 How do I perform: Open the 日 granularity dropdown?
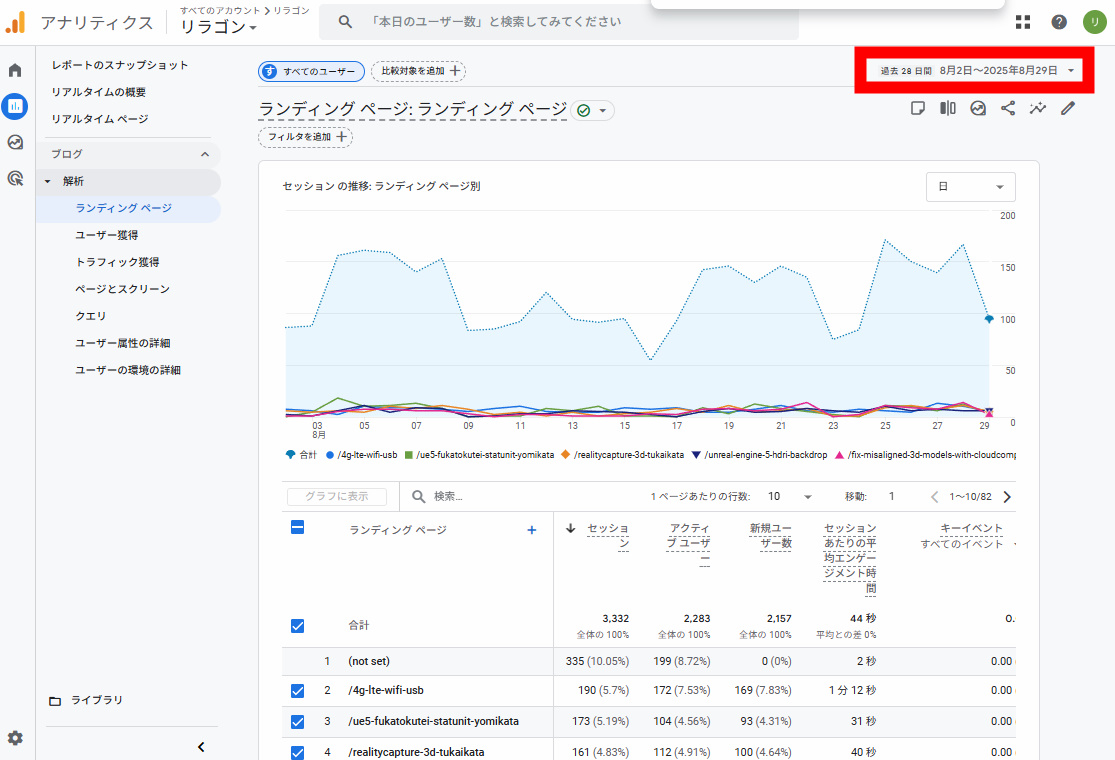pos(970,187)
